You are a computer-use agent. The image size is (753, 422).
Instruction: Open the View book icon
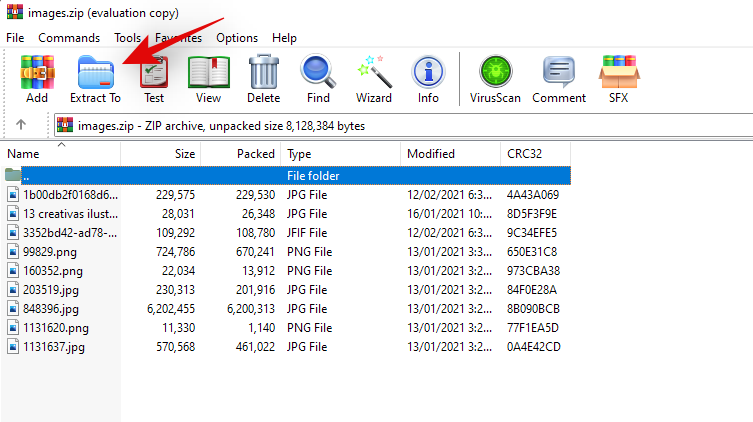click(208, 72)
